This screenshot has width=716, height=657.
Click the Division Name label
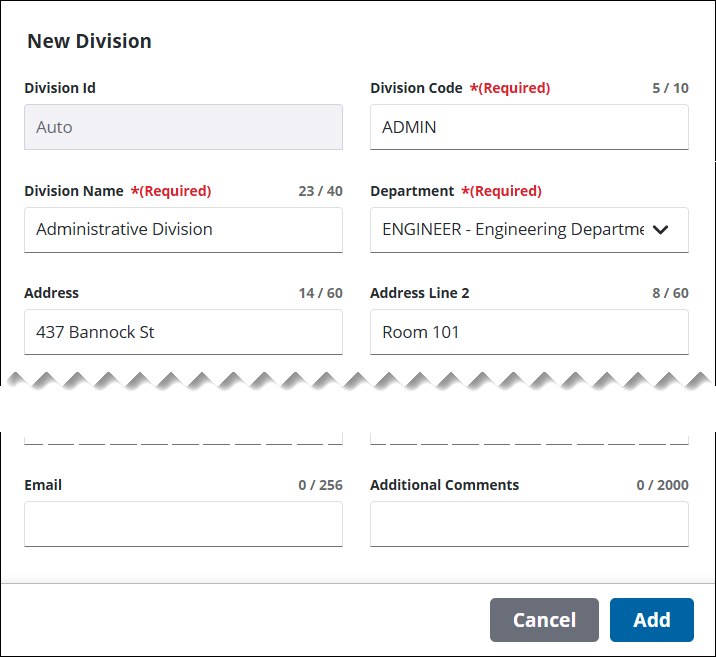(x=74, y=191)
